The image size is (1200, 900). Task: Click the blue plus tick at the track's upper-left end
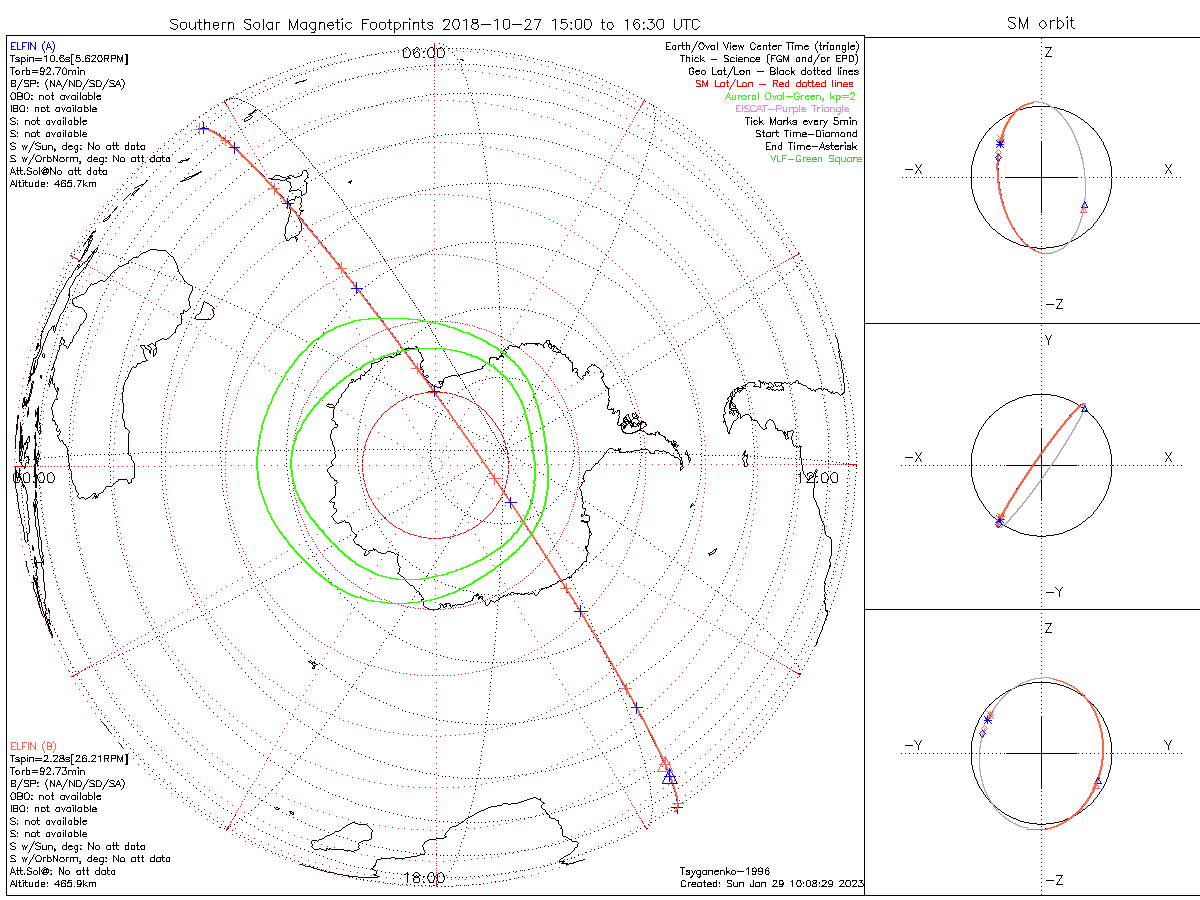[x=203, y=128]
